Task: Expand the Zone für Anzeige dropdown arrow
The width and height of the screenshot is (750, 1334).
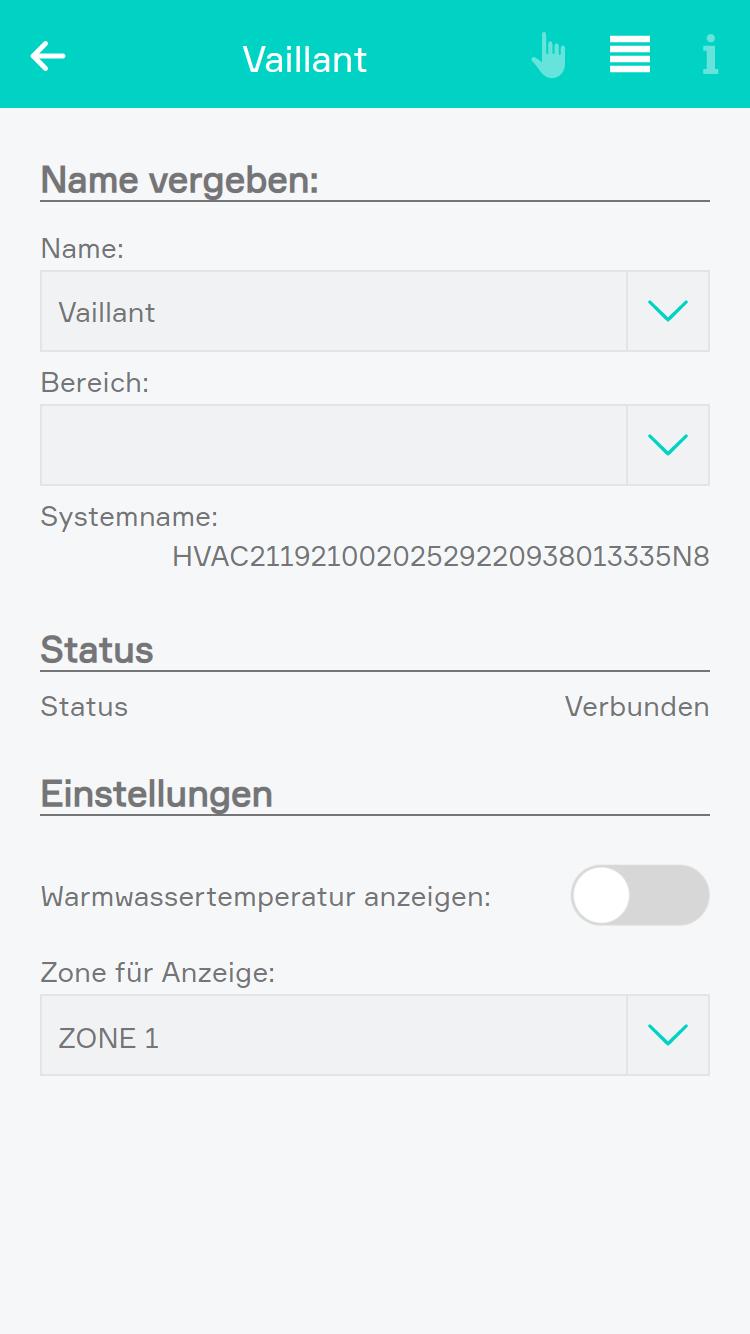Action: pyautogui.click(x=668, y=1035)
